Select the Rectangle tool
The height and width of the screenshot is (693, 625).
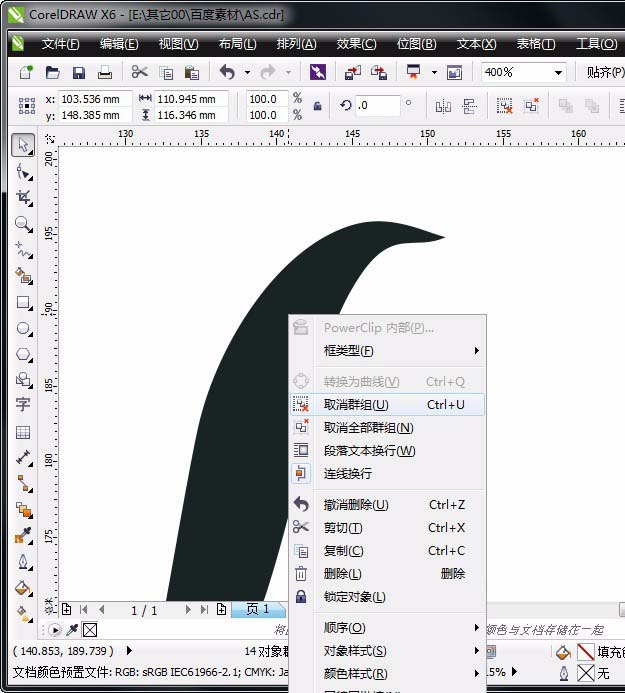click(22, 302)
